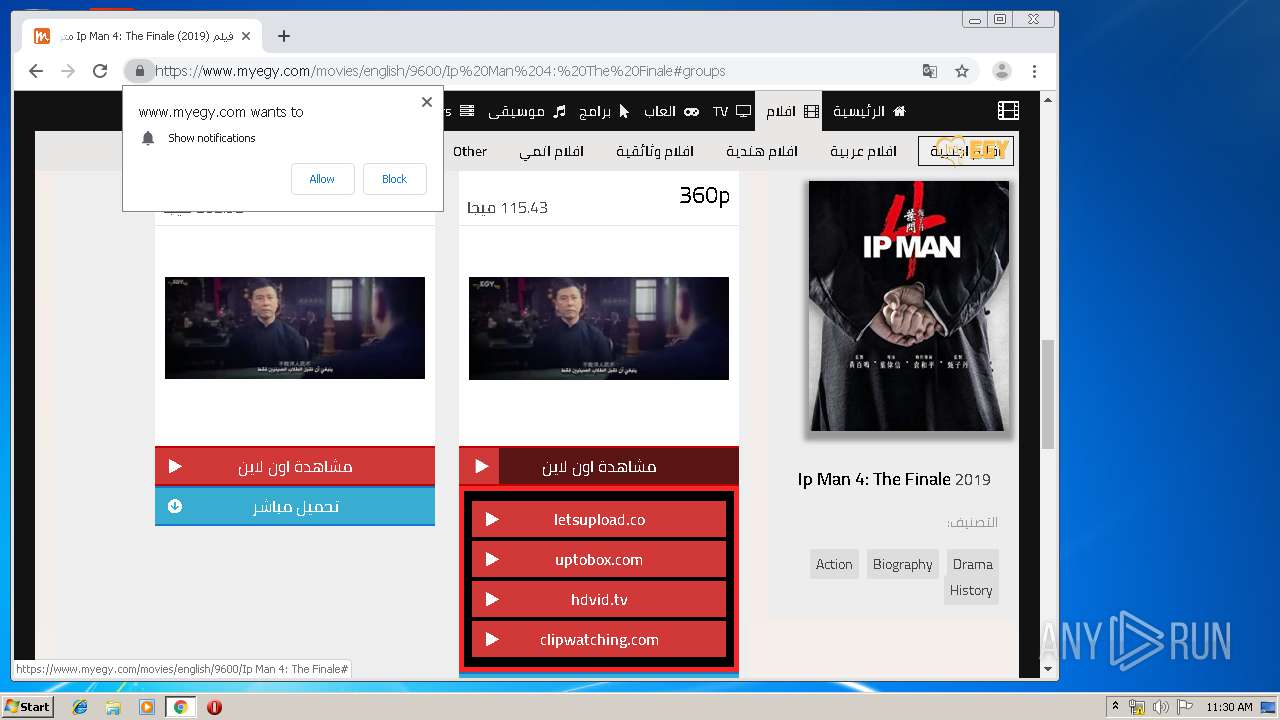Screen dimensions: 1280x720
Task: Show hidden tray icons arrow
Action: [1116, 707]
